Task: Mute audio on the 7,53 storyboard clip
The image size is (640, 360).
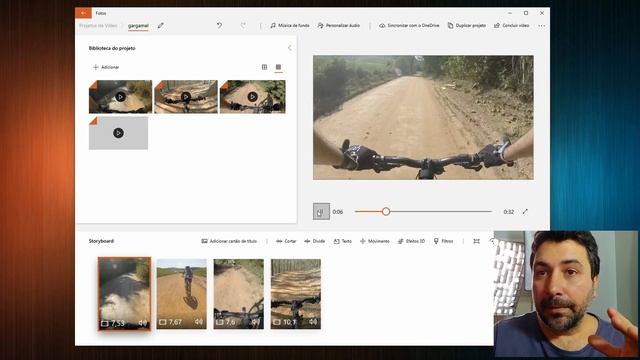Action: click(142, 323)
